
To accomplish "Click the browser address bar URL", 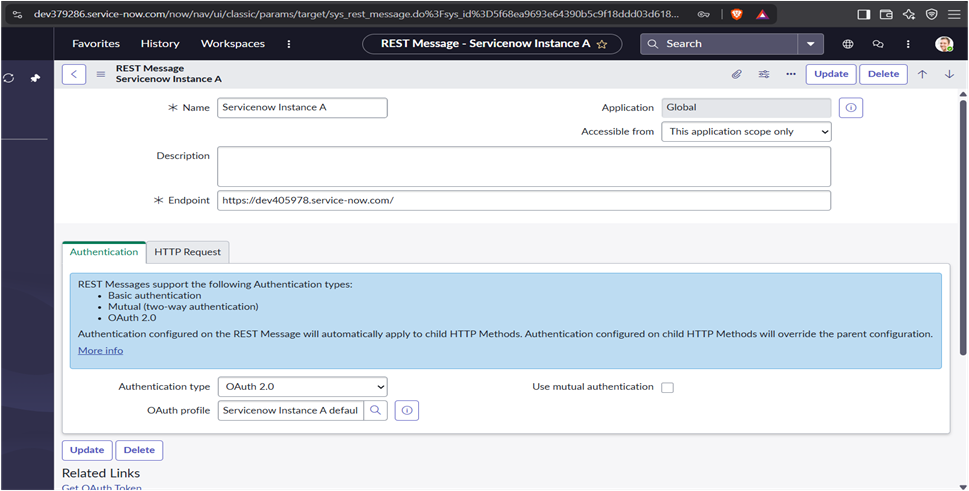I will [356, 14].
